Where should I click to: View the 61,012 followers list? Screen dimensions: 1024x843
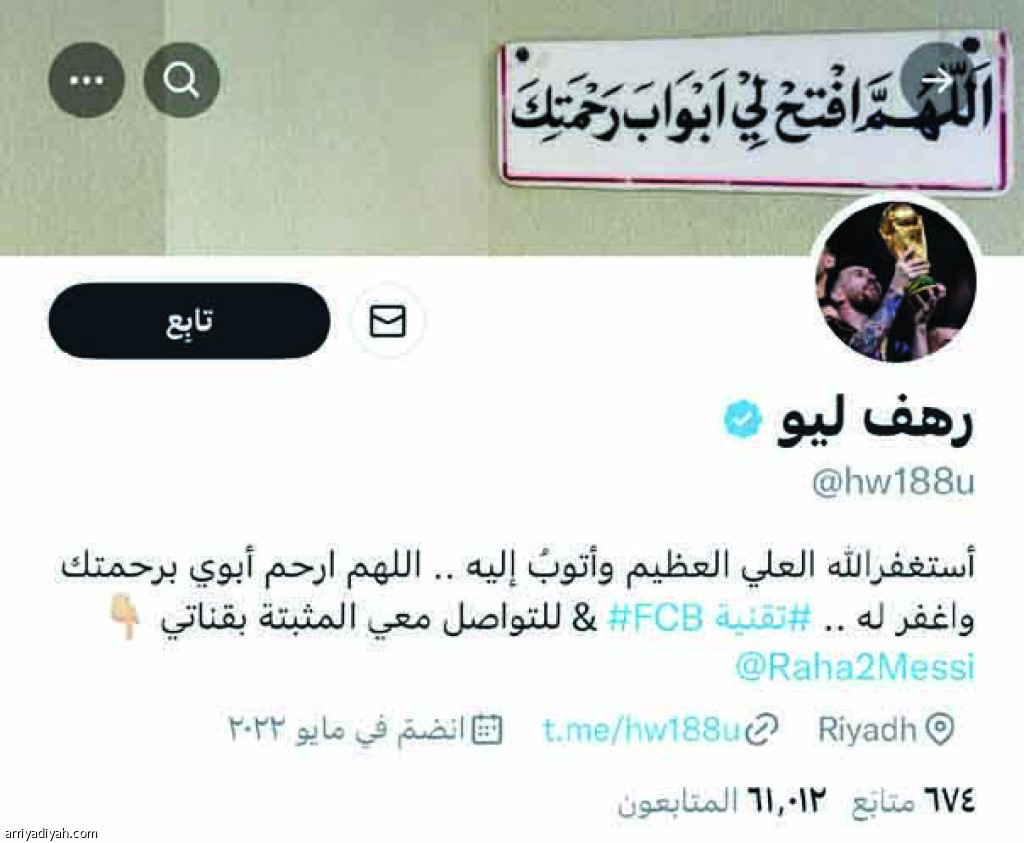tap(722, 801)
